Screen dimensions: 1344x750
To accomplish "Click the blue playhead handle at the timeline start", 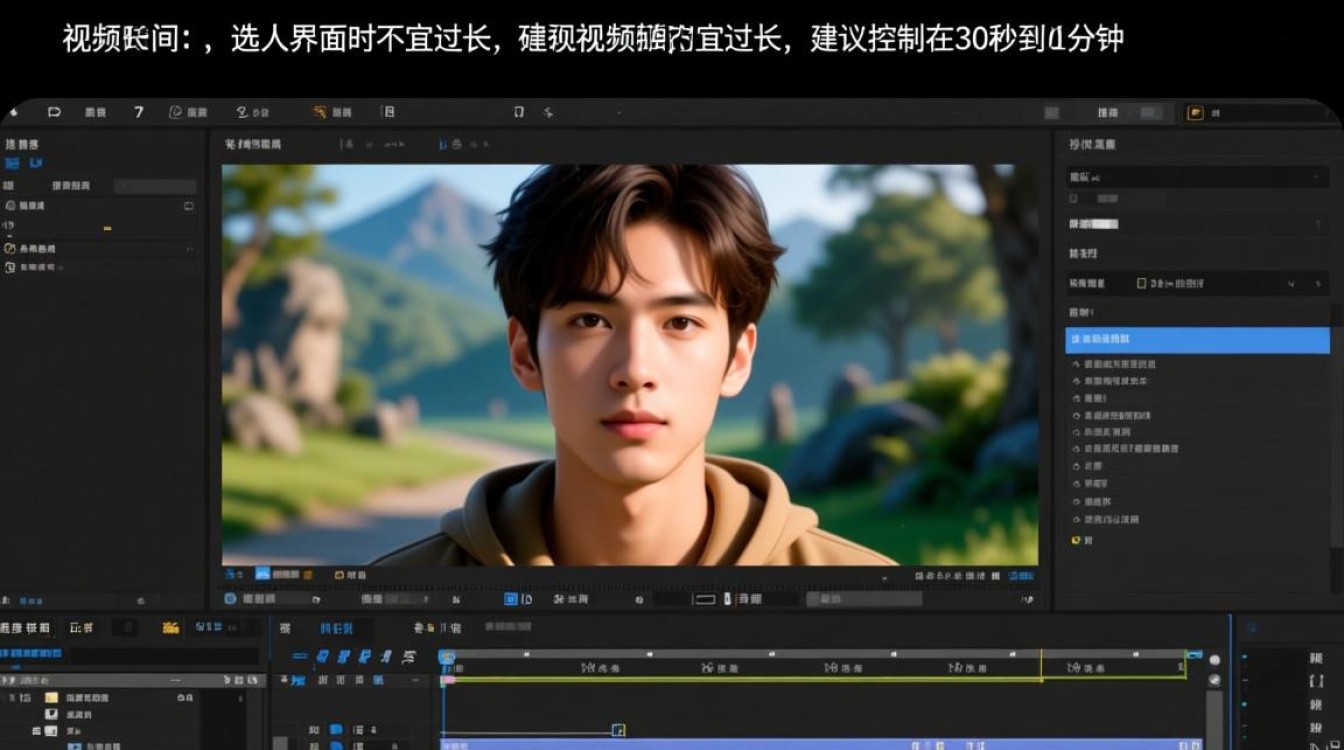I will (447, 657).
